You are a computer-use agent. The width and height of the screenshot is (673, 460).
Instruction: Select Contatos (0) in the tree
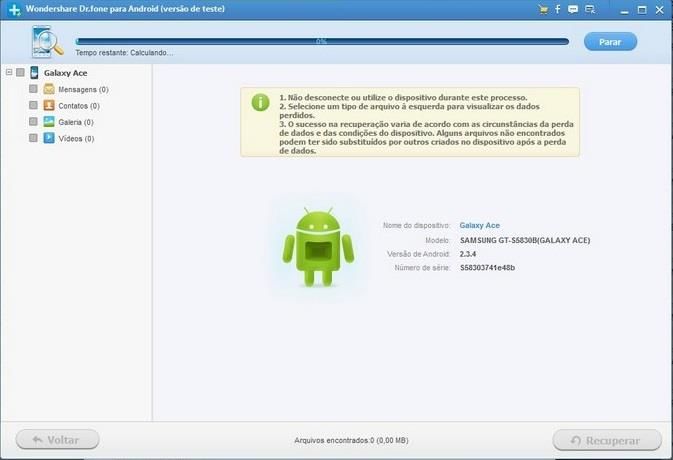79,106
